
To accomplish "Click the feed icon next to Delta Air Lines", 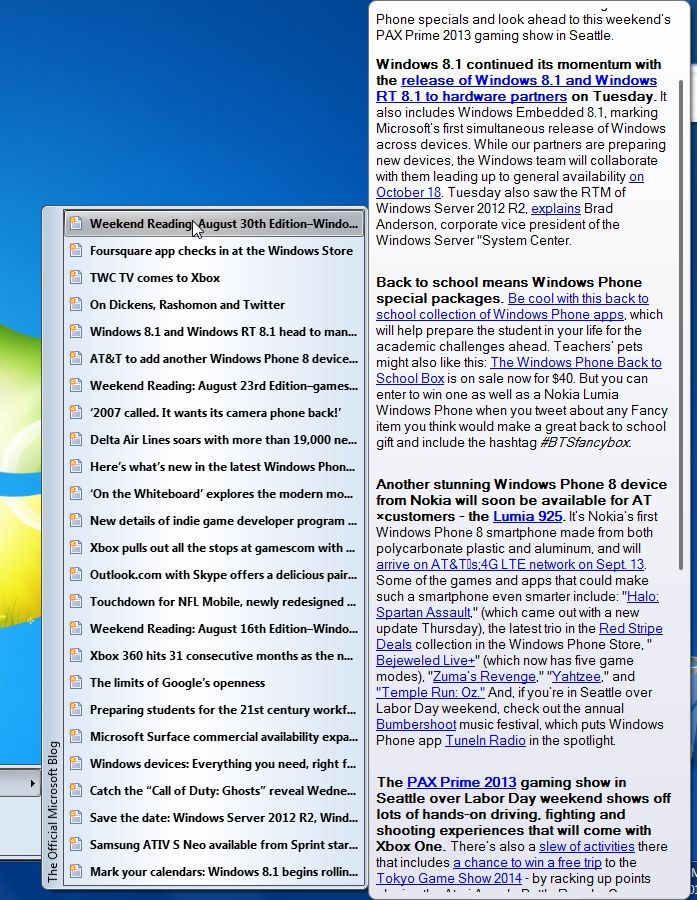I will click(76, 439).
